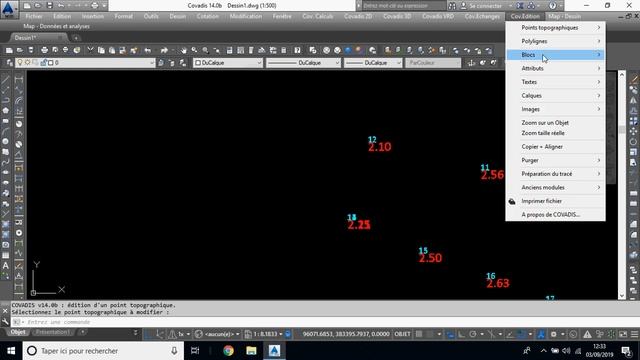640x360 pixels.
Task: Open the Covadis 2D menu
Action: click(358, 16)
